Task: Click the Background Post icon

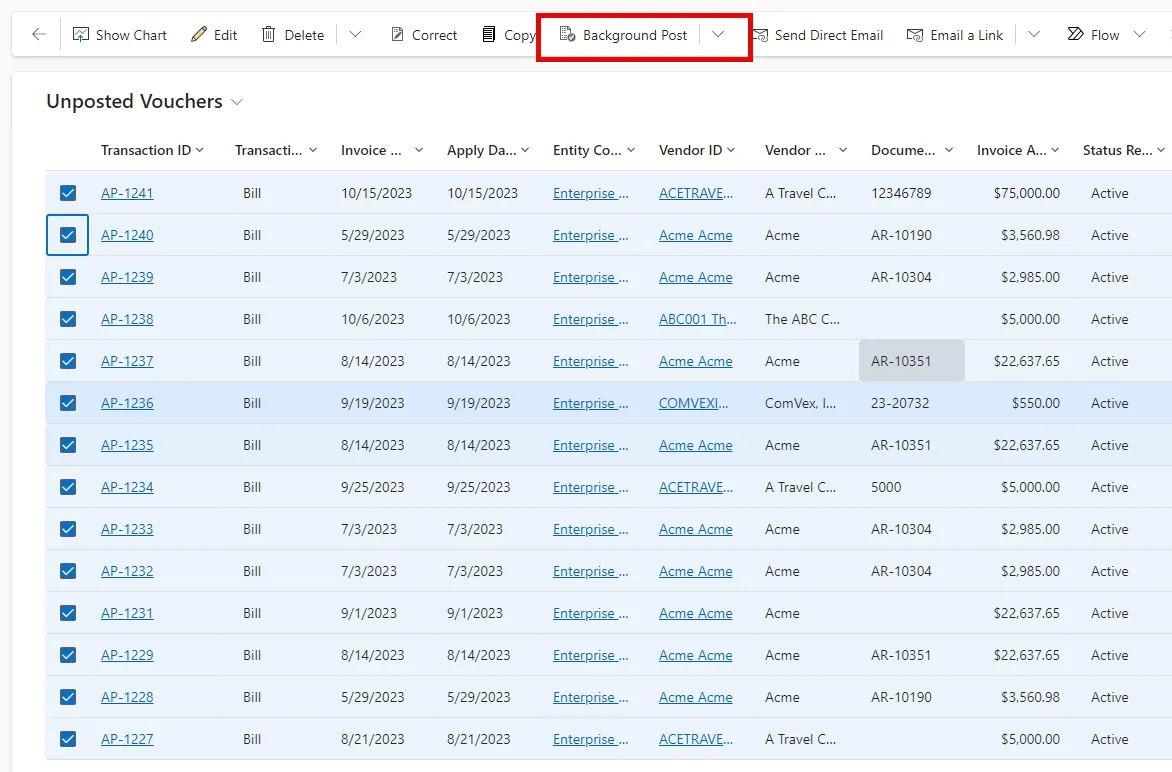Action: [567, 34]
